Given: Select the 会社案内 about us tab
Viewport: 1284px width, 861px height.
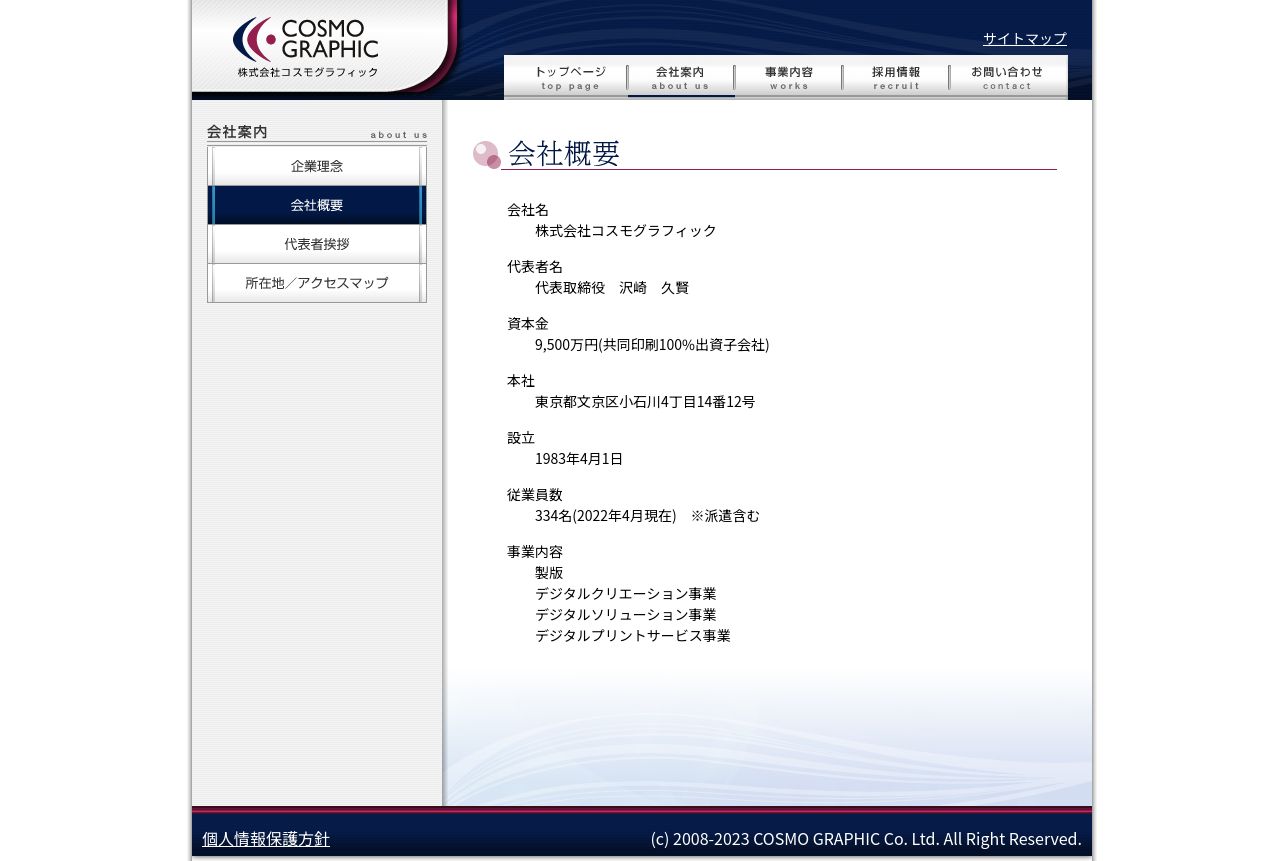Looking at the screenshot, I should click(x=681, y=77).
